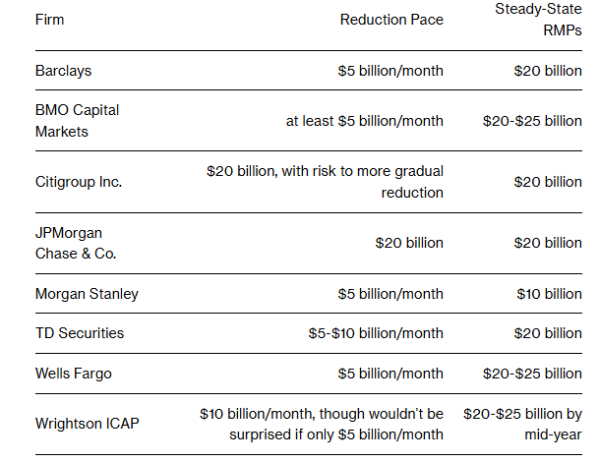Click JPMorgan's $20 billion reduction pace
Image resolution: width=600 pixels, height=462 pixels.
pos(409,243)
